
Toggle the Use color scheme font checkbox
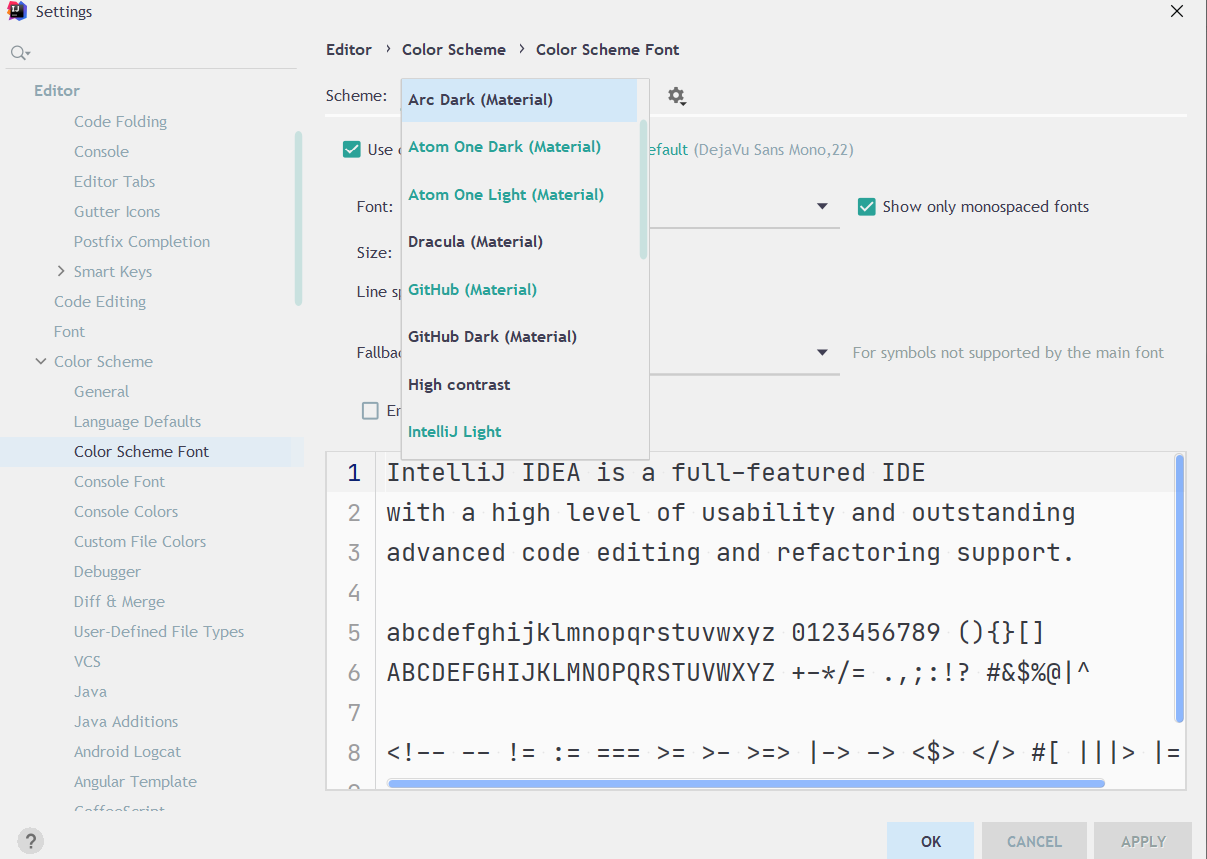[352, 149]
